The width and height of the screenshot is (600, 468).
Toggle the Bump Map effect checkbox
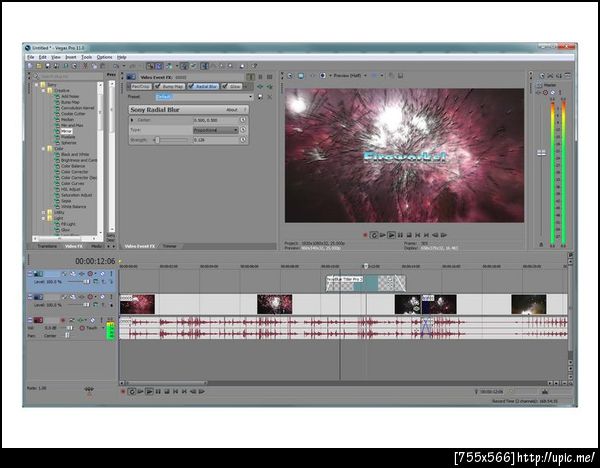(x=157, y=86)
